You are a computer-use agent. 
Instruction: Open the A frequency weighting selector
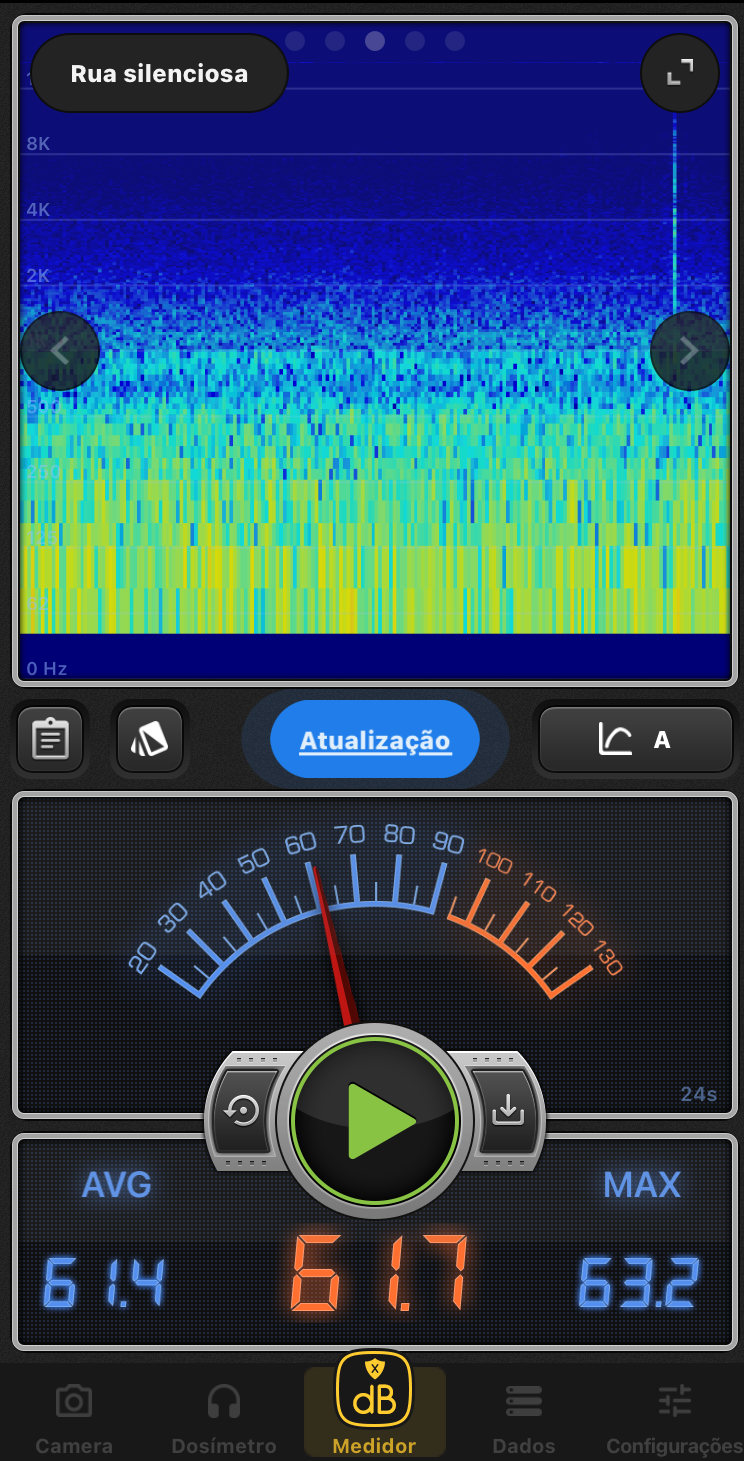[636, 740]
